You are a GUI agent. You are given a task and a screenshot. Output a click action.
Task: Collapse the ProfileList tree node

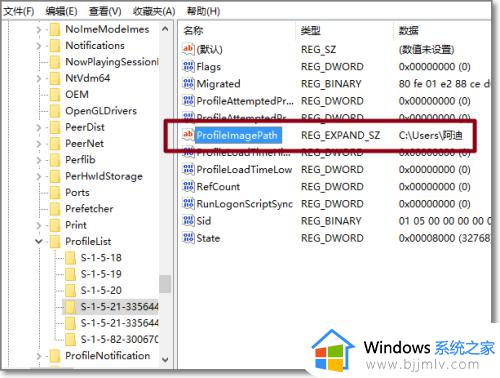[39, 241]
